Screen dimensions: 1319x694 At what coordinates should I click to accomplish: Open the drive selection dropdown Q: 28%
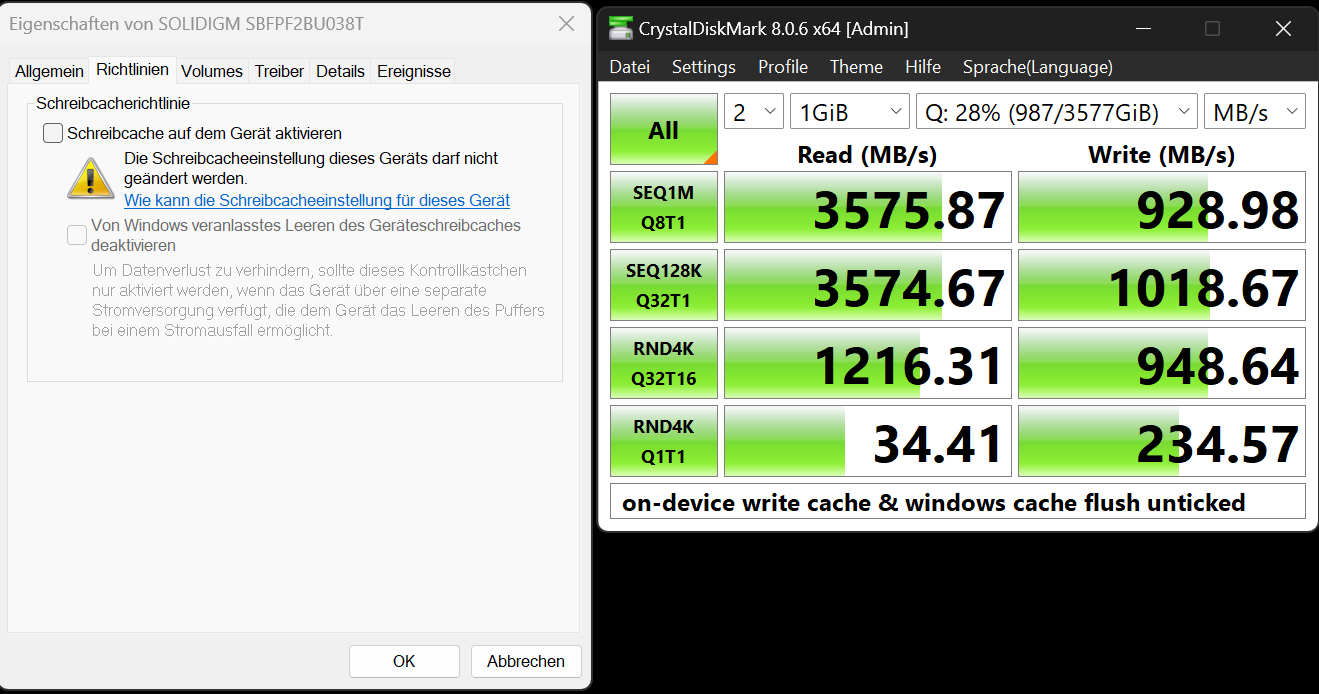[1057, 112]
